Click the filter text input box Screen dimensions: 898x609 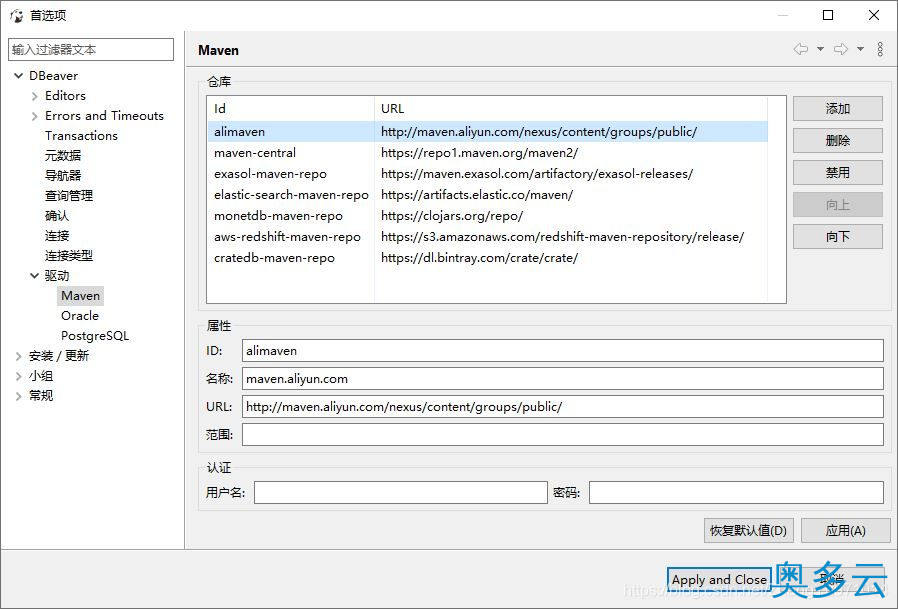(x=91, y=49)
